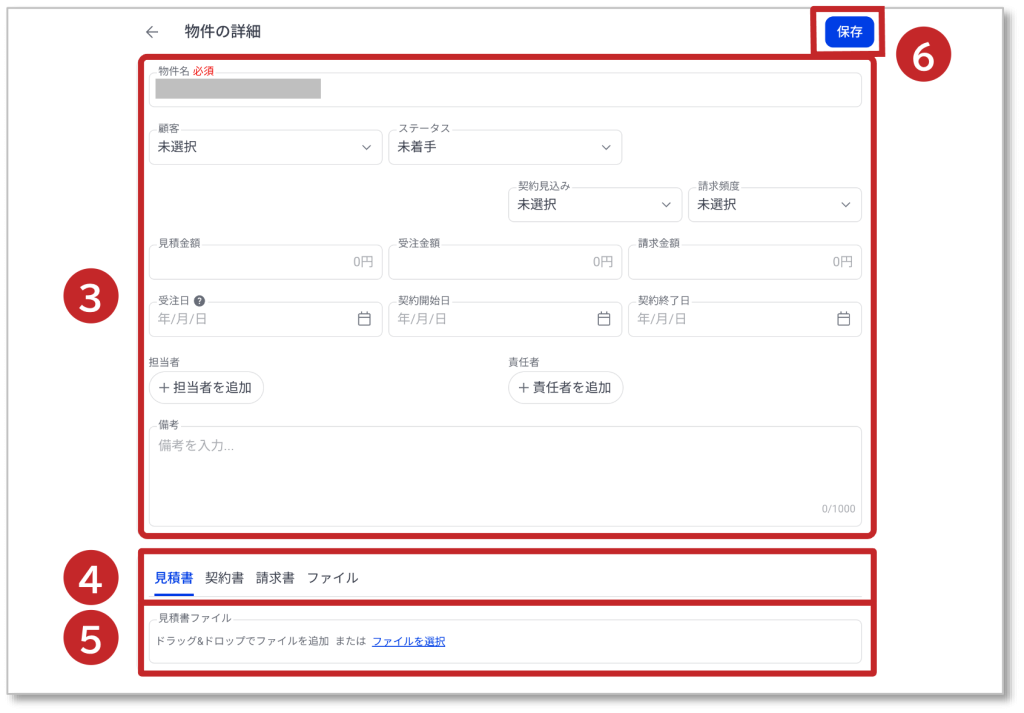Viewport: 1024px width, 713px height.
Task: Click the ファイルを選択 link
Action: pos(408,642)
